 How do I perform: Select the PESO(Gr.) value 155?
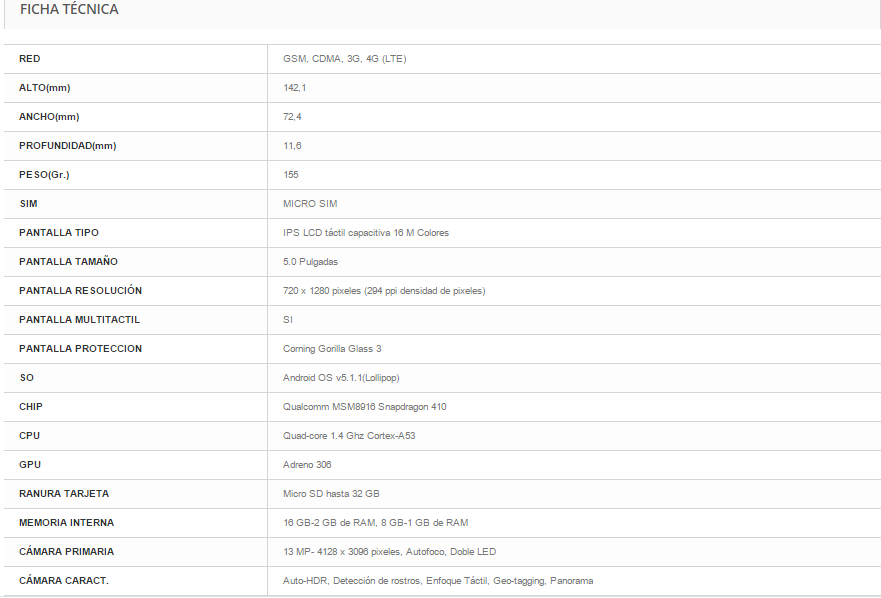coord(290,175)
